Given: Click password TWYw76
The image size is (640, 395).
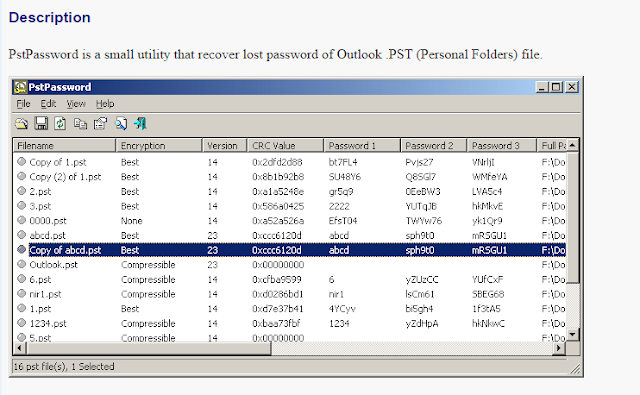Looking at the screenshot, I should pos(424,221).
